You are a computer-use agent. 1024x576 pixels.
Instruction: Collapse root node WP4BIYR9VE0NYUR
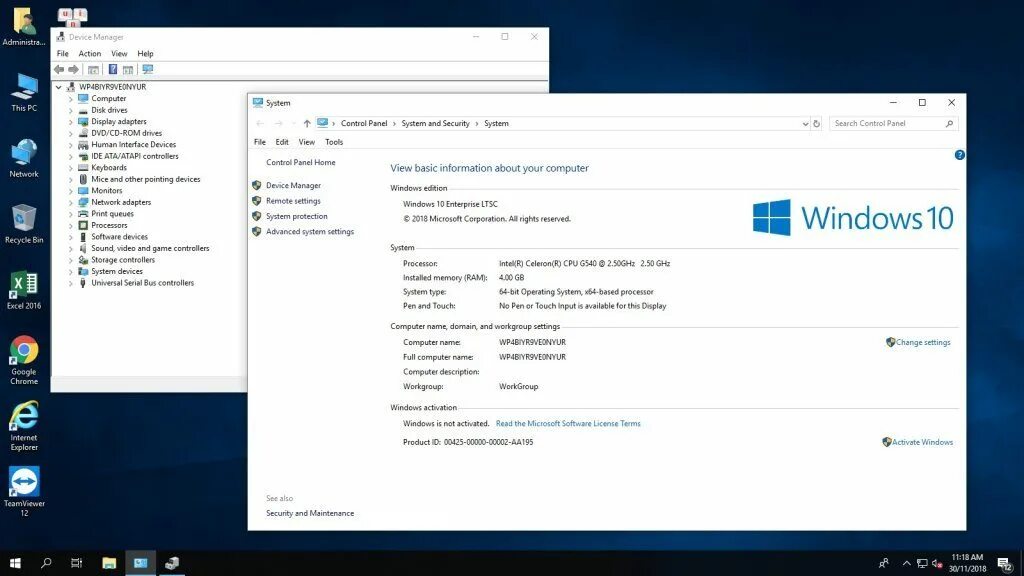[x=59, y=87]
